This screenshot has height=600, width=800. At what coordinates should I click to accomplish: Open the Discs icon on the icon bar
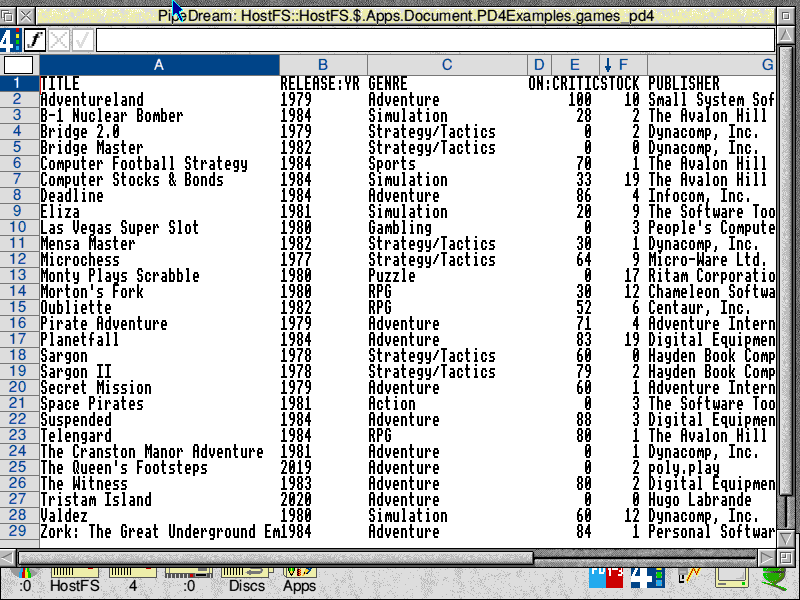247,579
